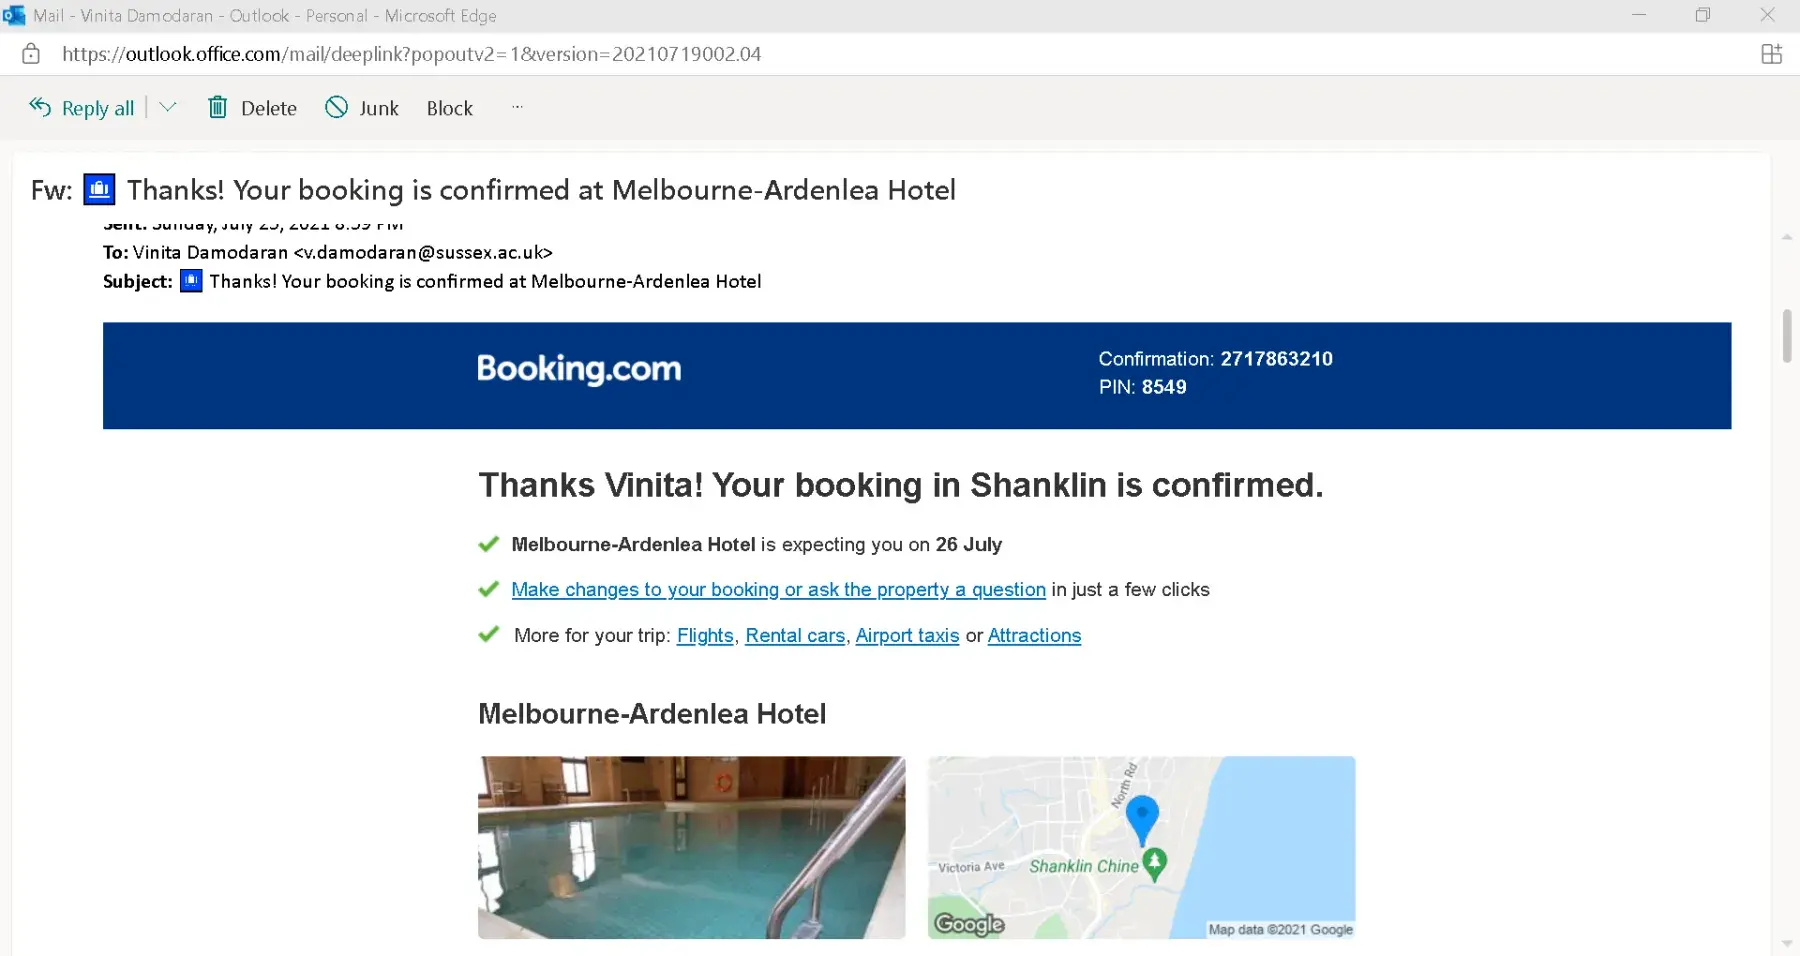Open the Flights link

705,636
